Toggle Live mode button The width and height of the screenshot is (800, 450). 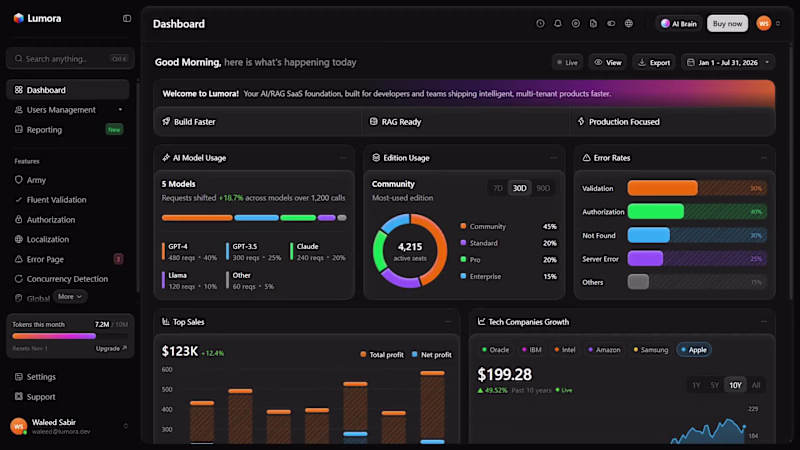point(567,62)
